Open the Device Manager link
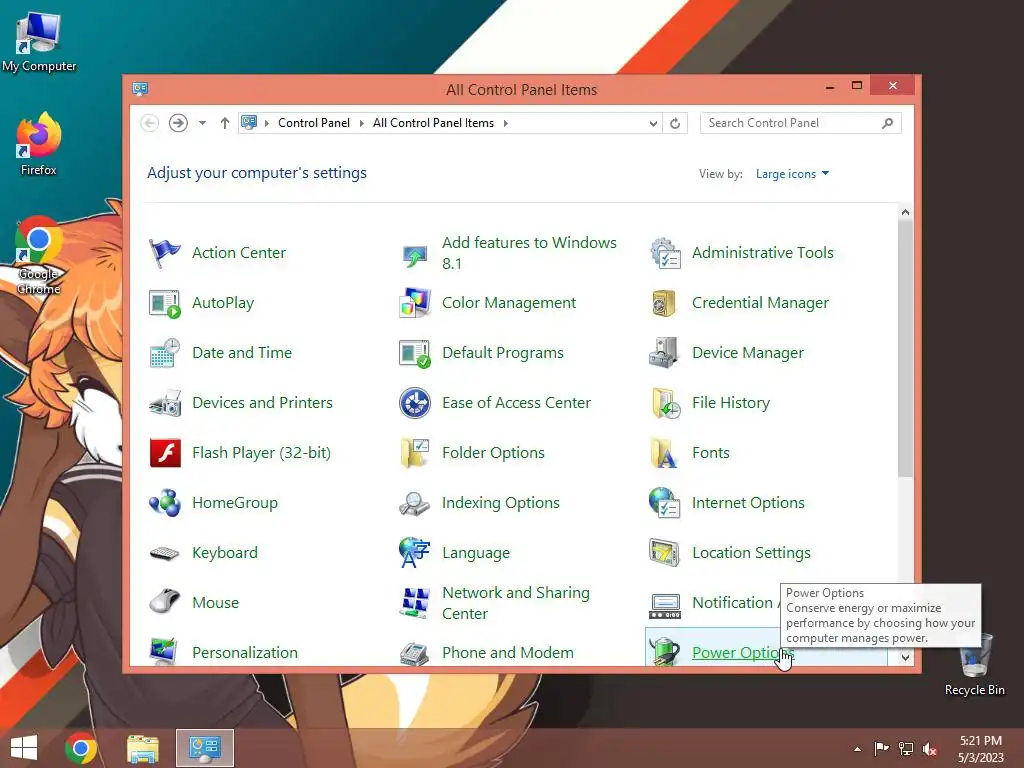The height and width of the screenshot is (768, 1024). (x=748, y=353)
